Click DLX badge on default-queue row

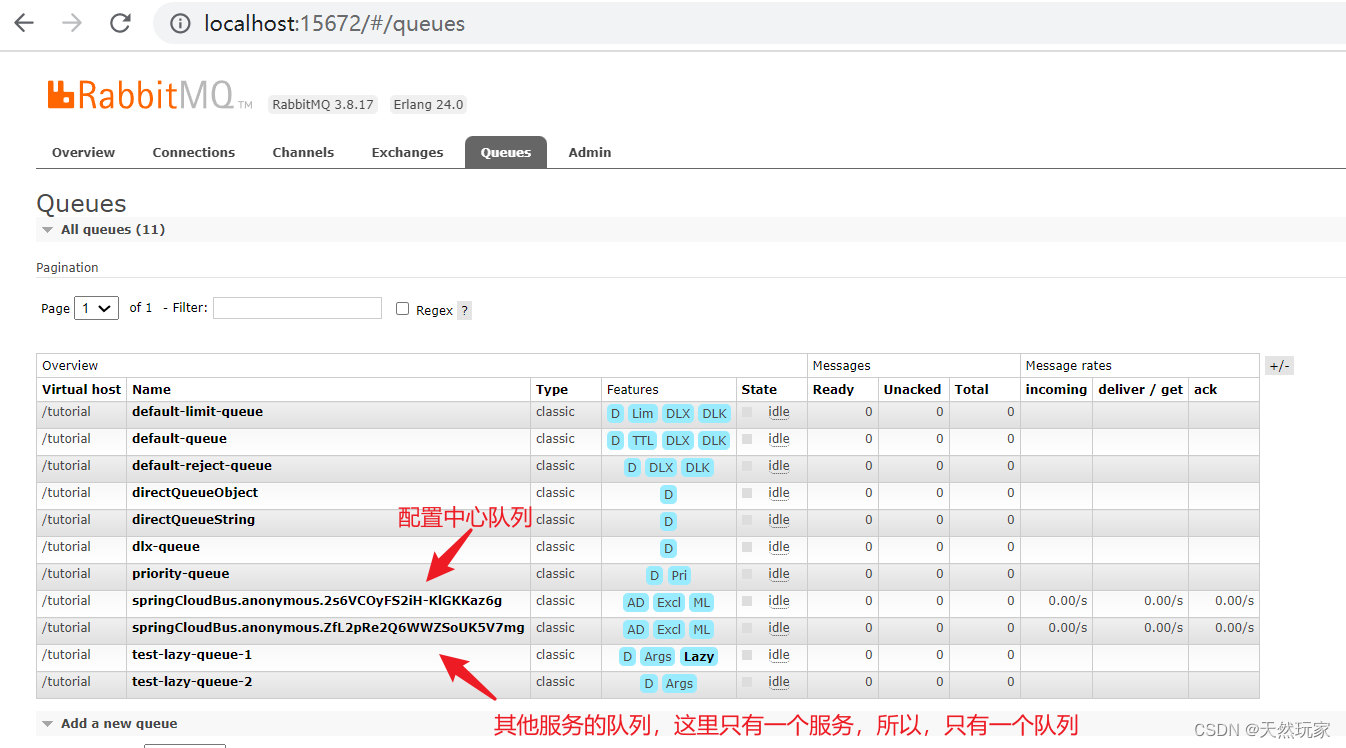tap(678, 440)
